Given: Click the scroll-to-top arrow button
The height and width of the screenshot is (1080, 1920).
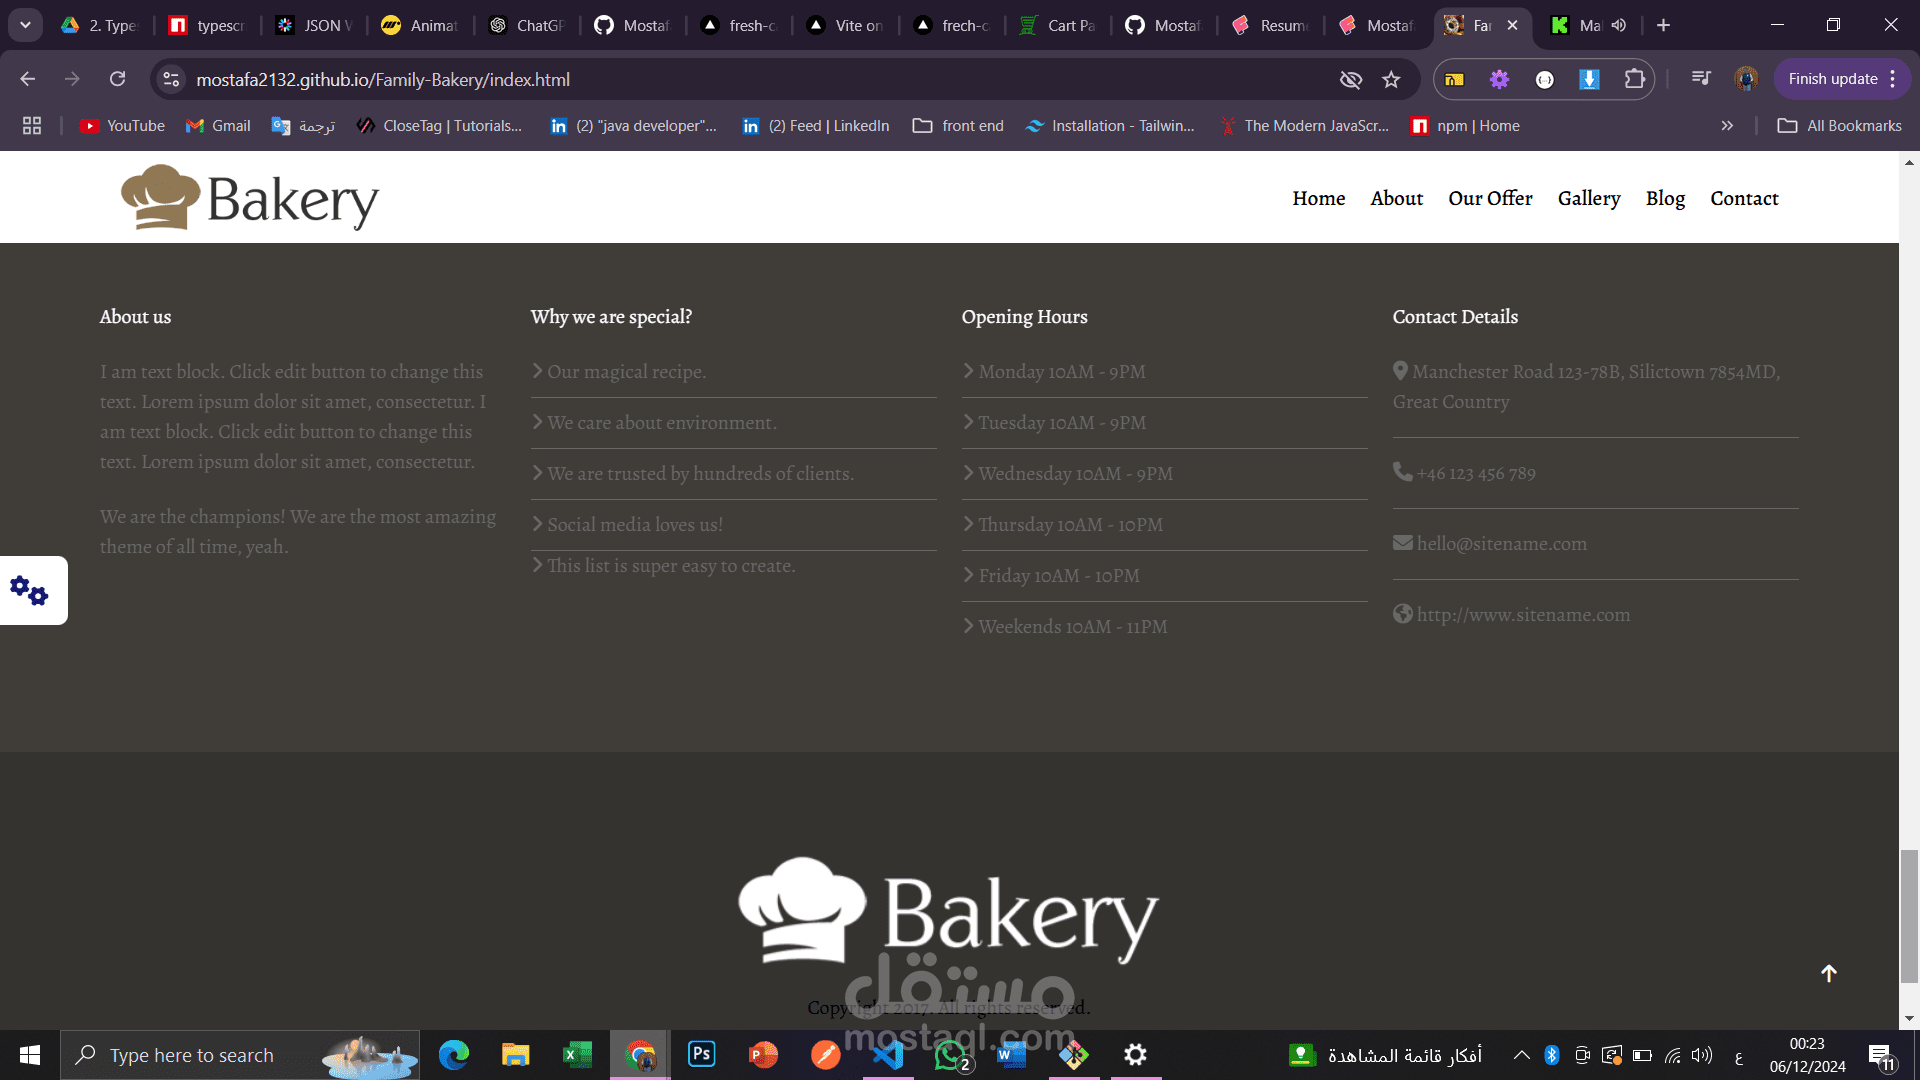Looking at the screenshot, I should click(x=1828, y=973).
